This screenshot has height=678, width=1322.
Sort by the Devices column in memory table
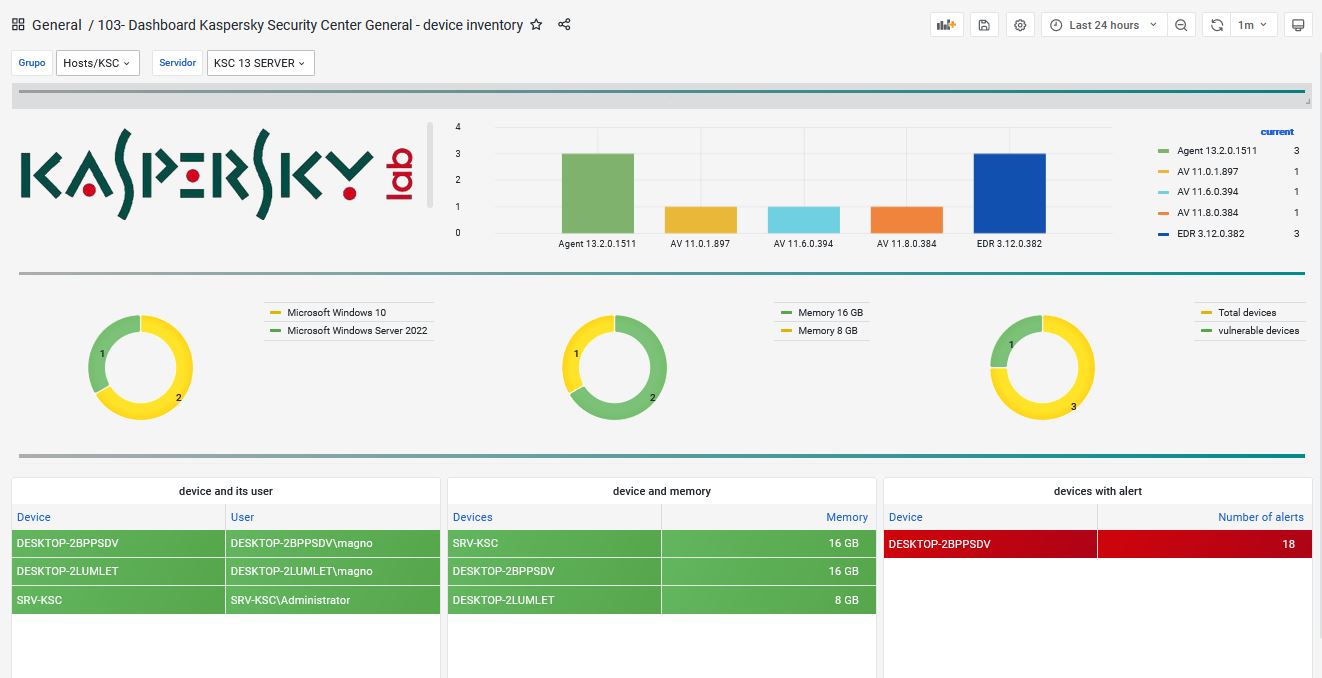point(473,517)
